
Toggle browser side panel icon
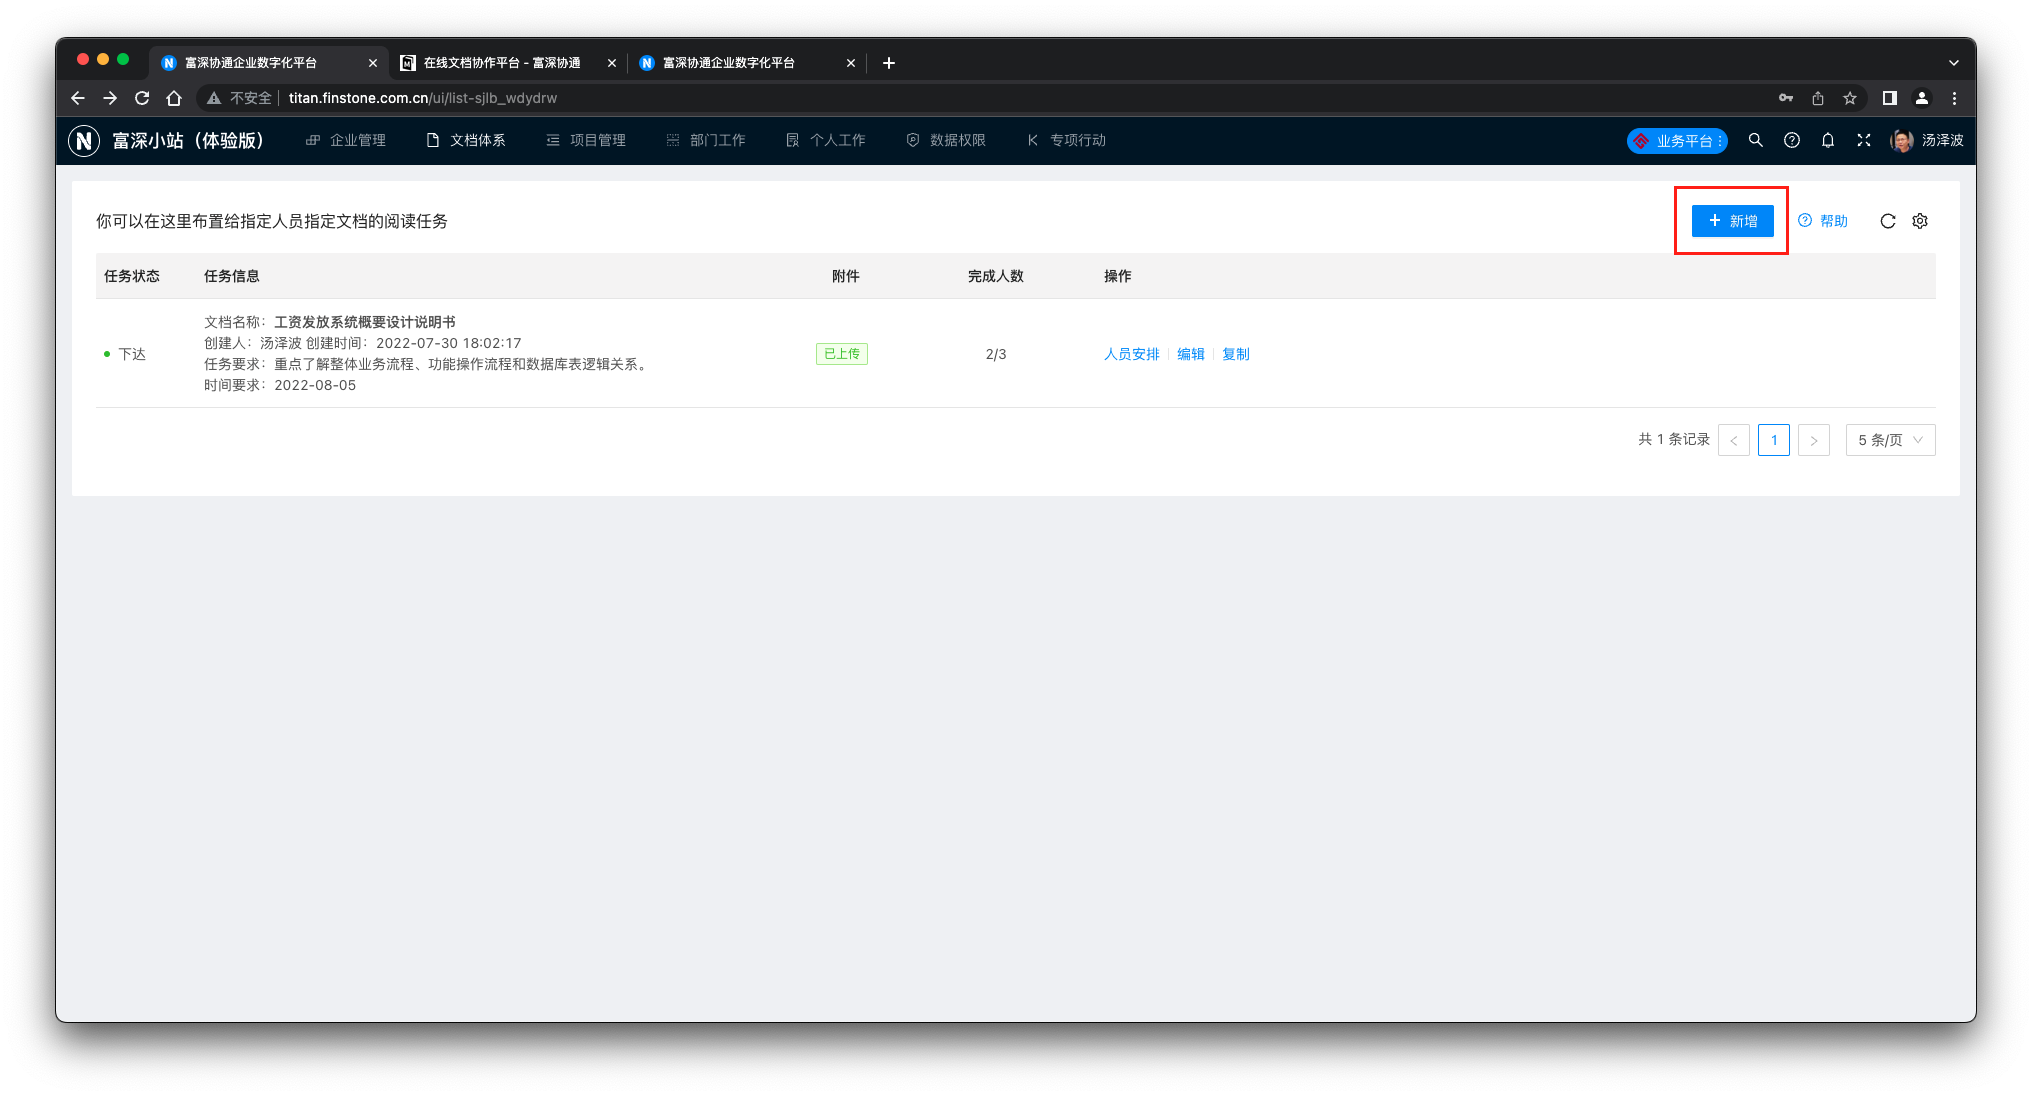(x=1890, y=98)
